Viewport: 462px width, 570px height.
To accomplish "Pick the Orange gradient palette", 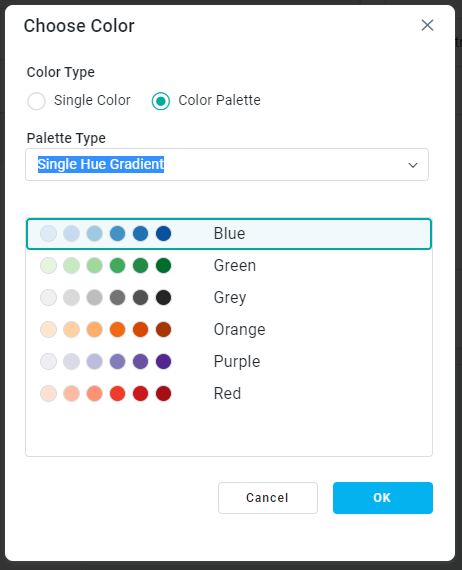I will [229, 330].
